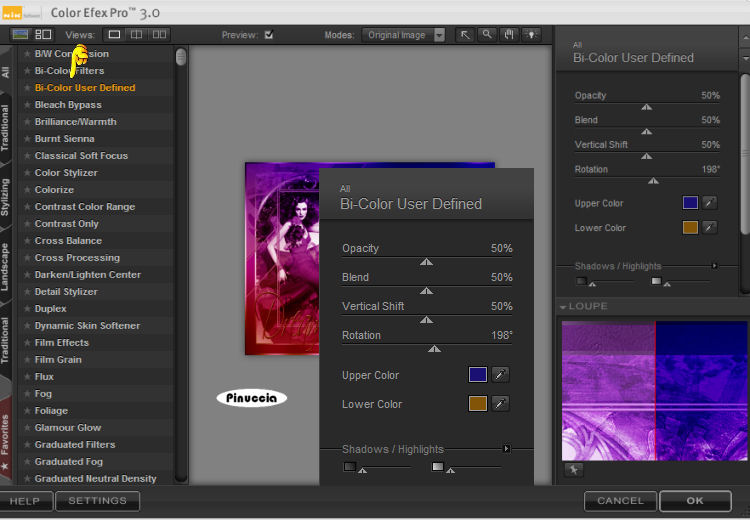Toggle favorite star for Bleach Bypass
The height and width of the screenshot is (520, 750).
[27, 105]
